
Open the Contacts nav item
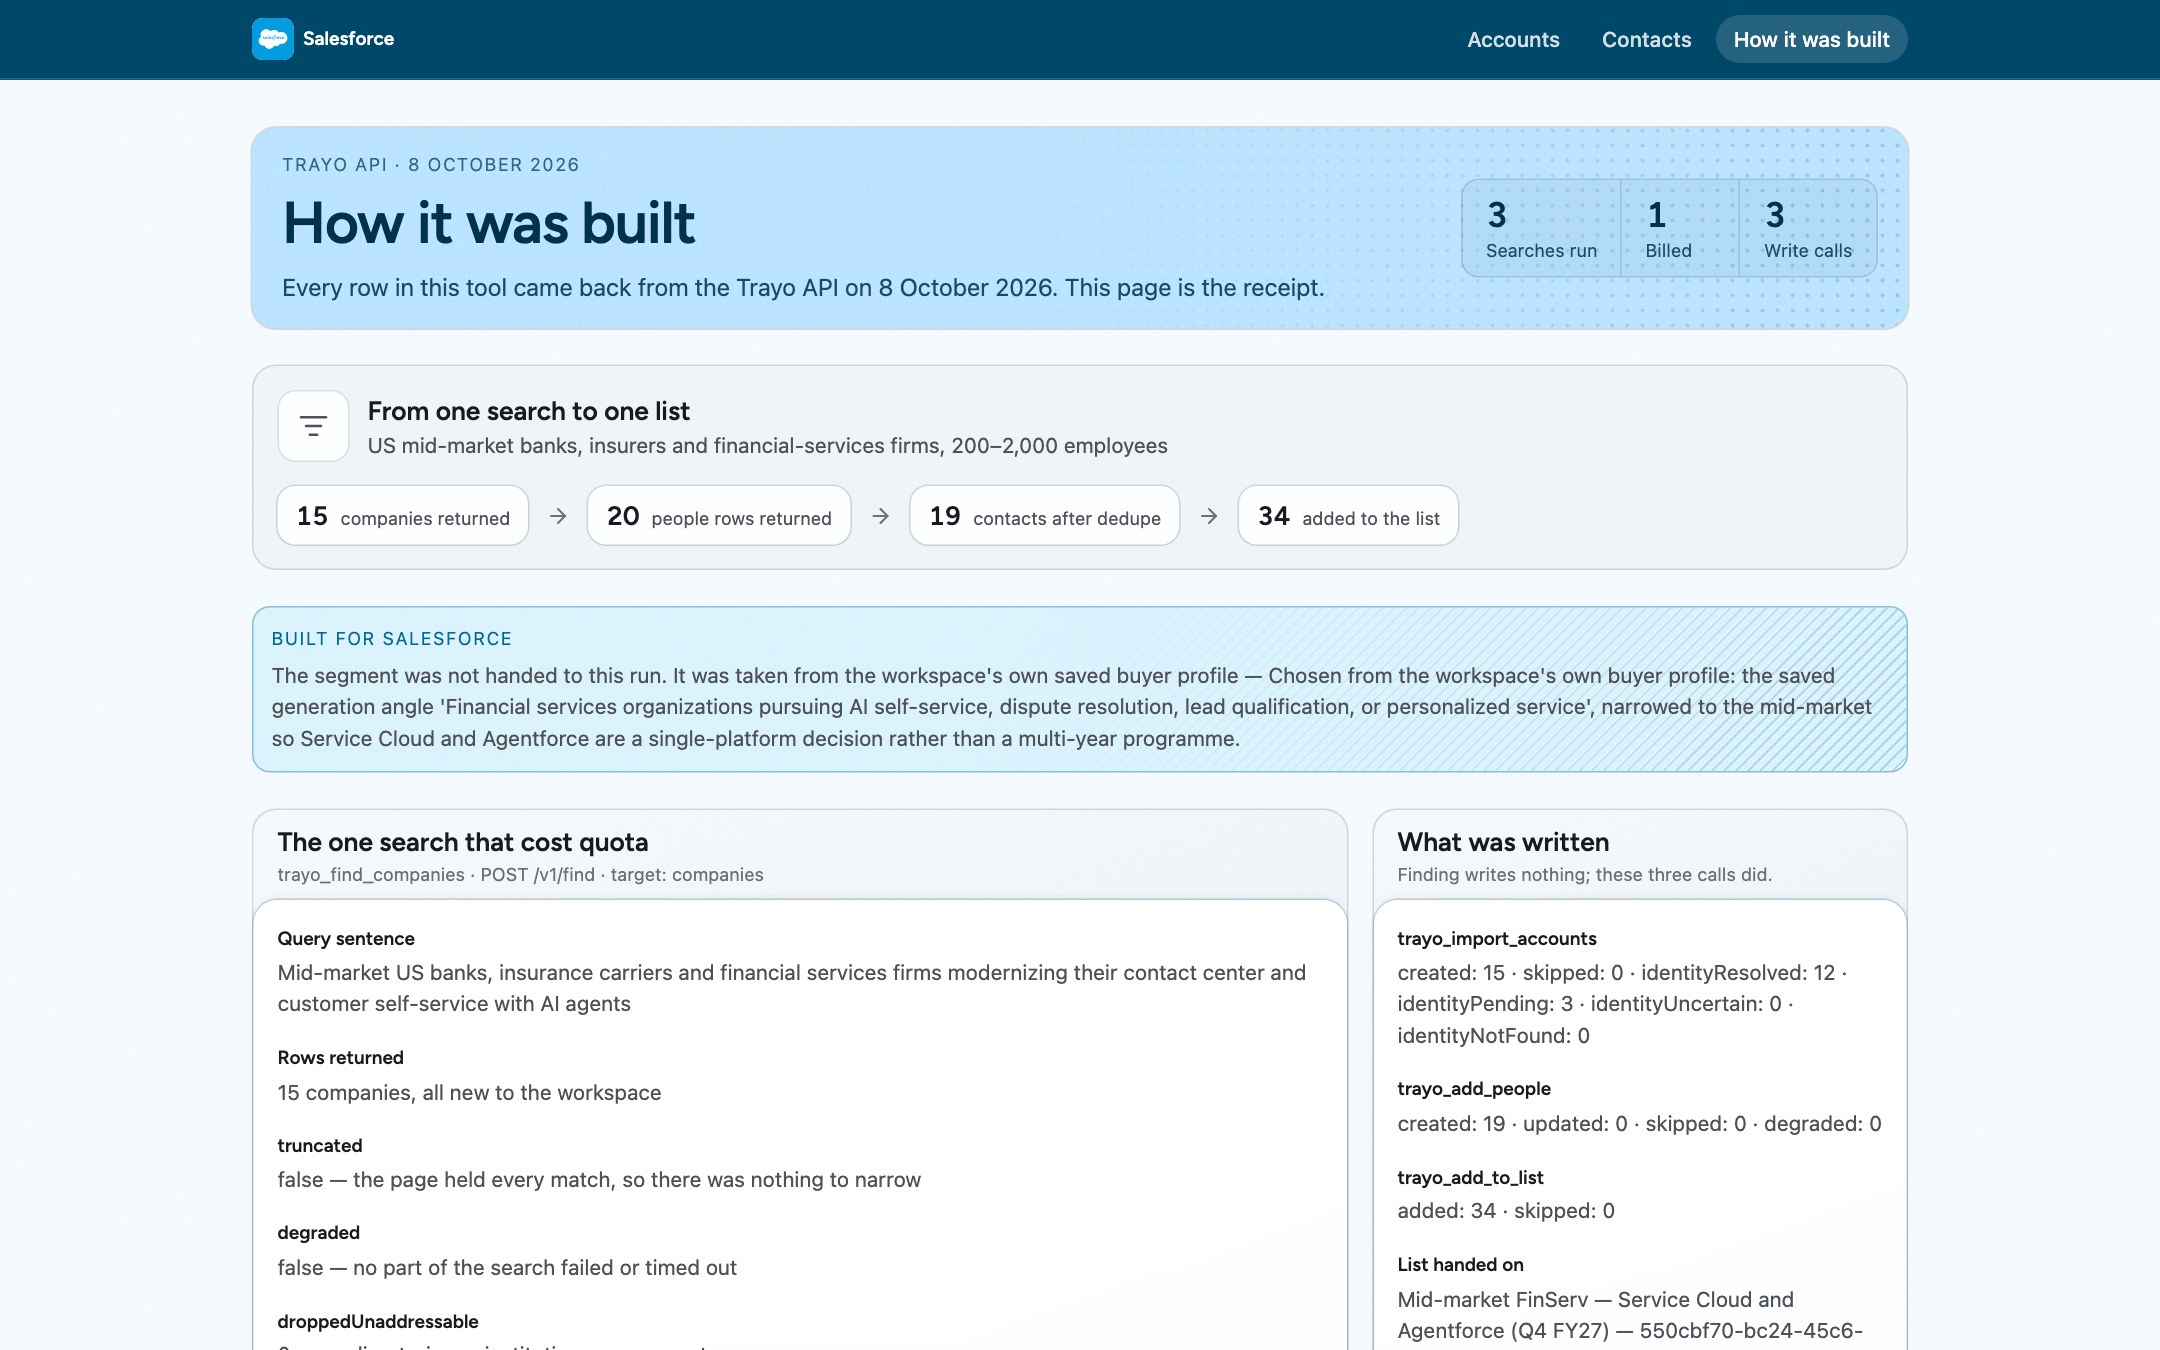point(1646,39)
